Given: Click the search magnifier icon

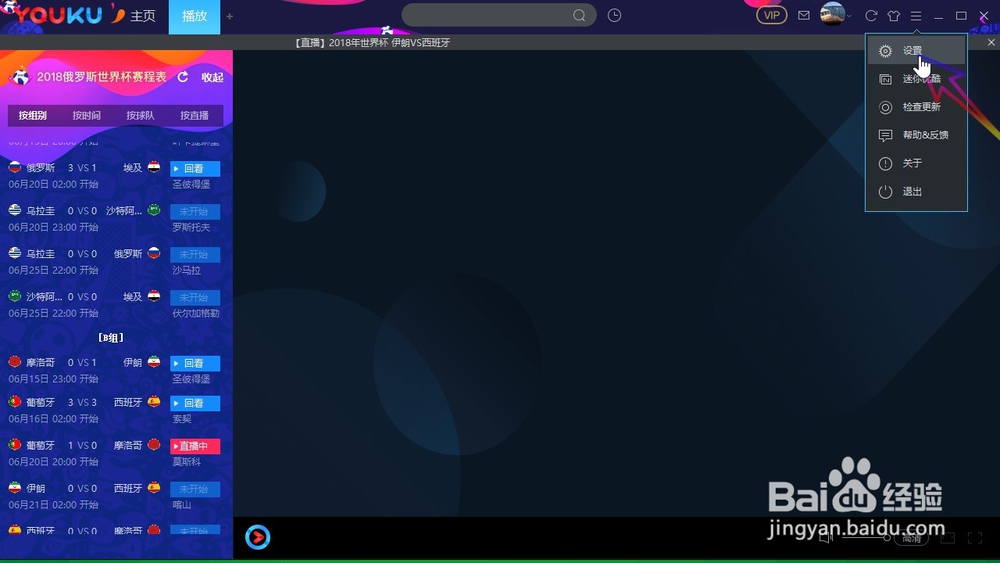Looking at the screenshot, I should pyautogui.click(x=579, y=15).
